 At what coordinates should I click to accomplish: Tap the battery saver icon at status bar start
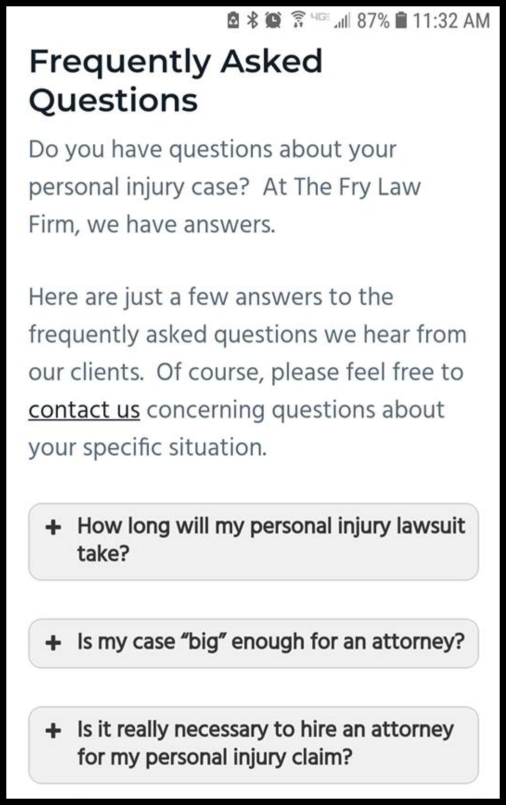point(233,20)
